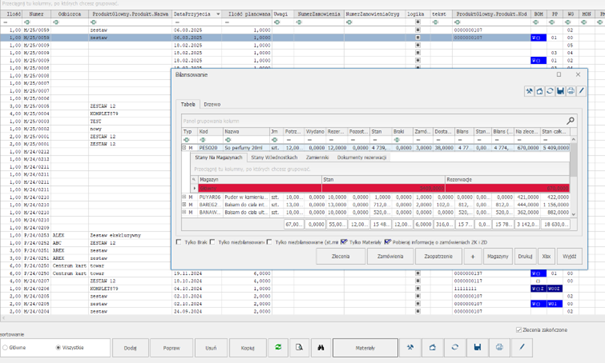
Task: Click the Materiały button in main window
Action: pos(365,348)
